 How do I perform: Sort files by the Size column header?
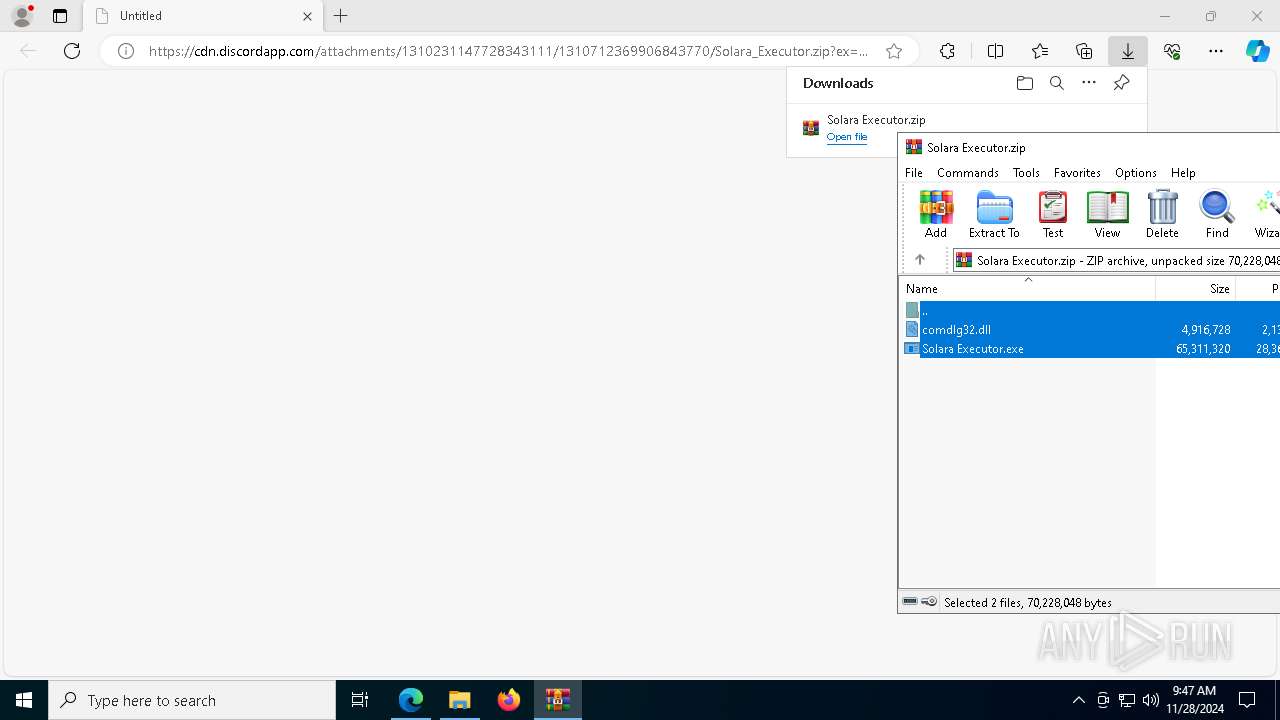point(1196,288)
